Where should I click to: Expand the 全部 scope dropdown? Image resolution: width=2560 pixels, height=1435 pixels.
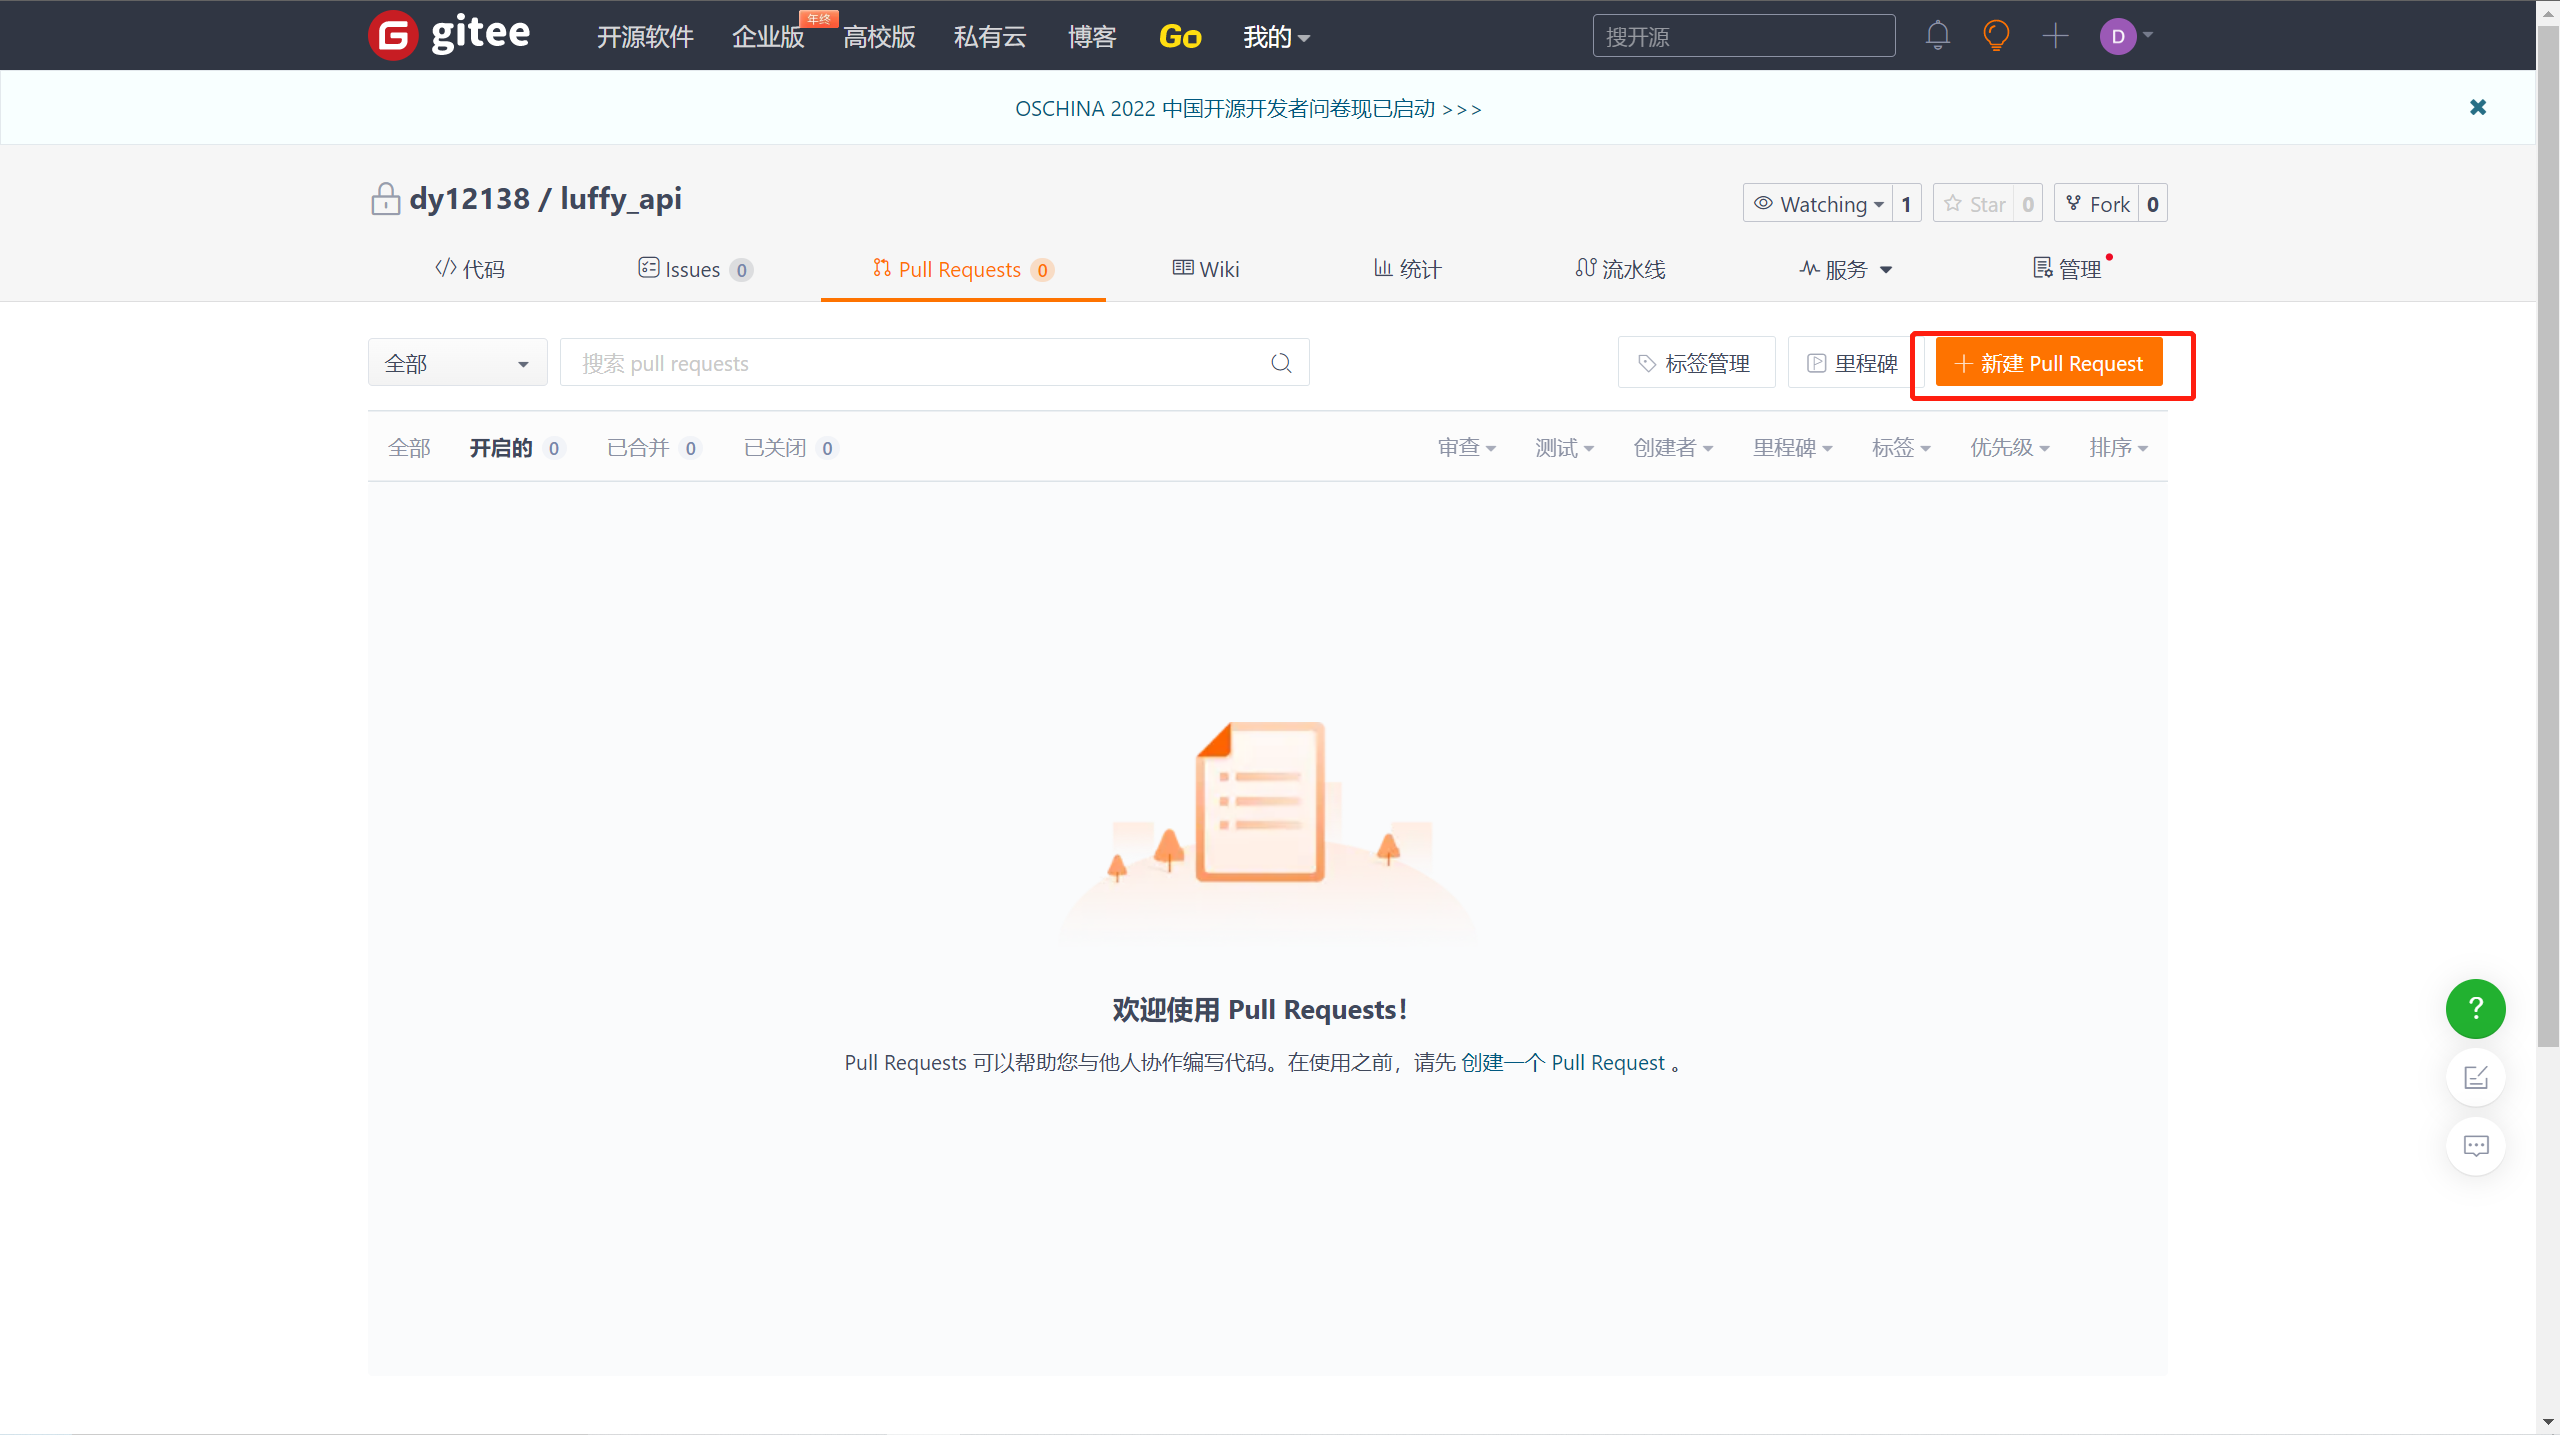(x=457, y=363)
